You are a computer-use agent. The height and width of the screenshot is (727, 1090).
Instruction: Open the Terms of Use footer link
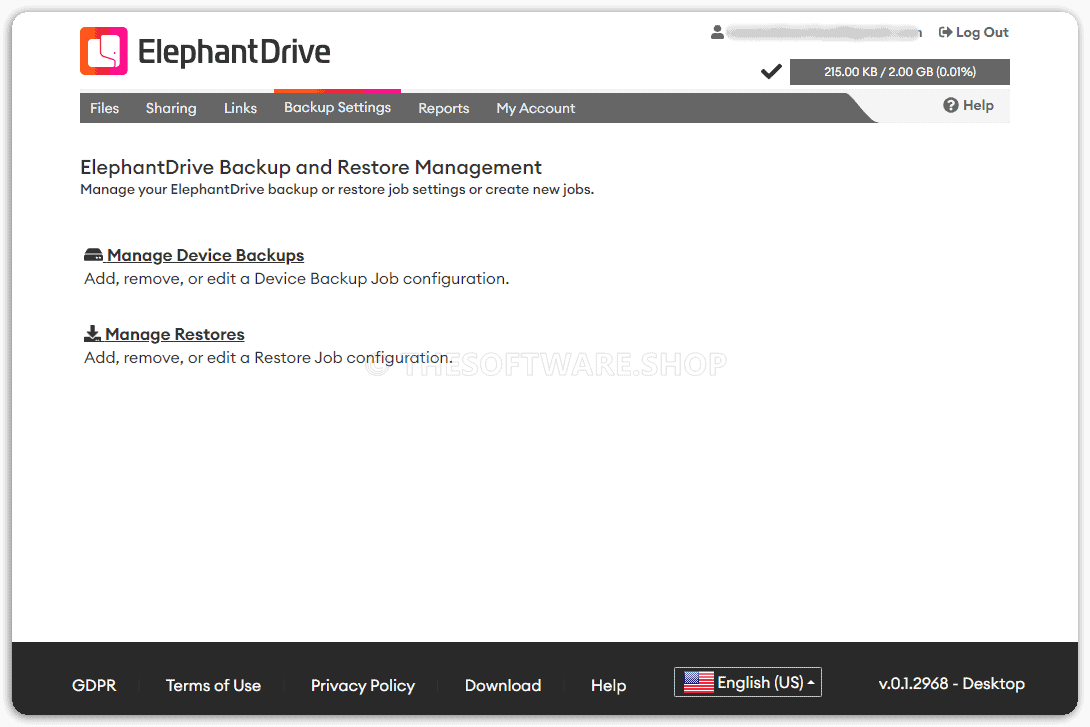213,685
